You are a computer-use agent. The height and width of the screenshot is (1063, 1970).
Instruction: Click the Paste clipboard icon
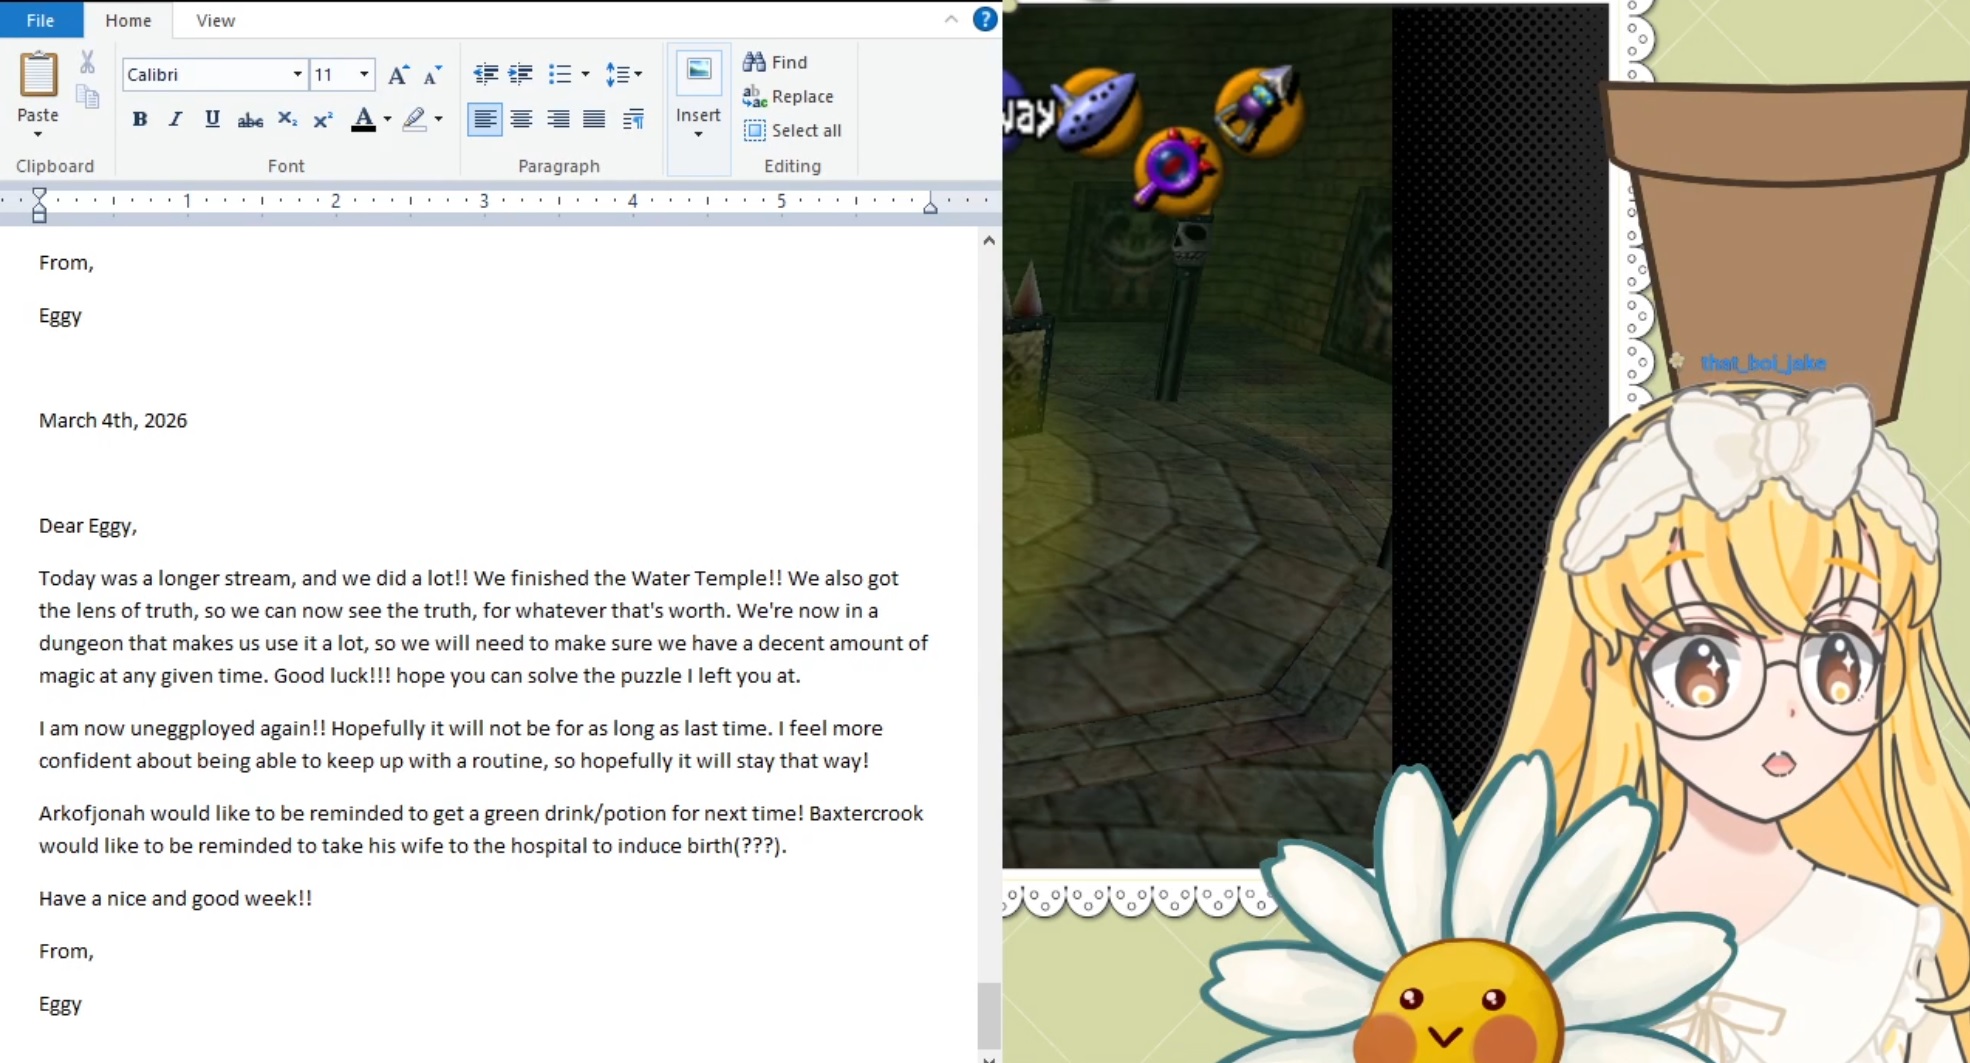click(38, 75)
